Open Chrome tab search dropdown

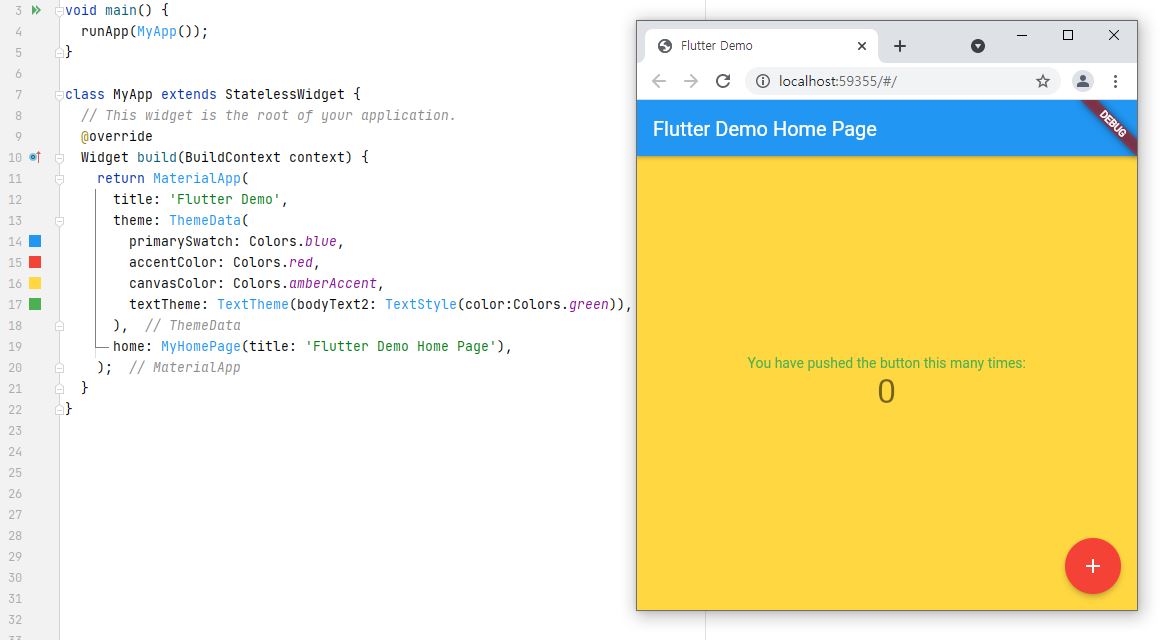[x=977, y=46]
